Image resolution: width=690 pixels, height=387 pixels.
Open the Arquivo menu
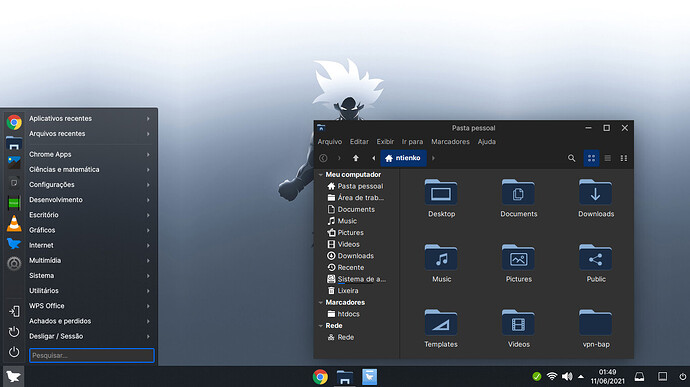tap(330, 142)
